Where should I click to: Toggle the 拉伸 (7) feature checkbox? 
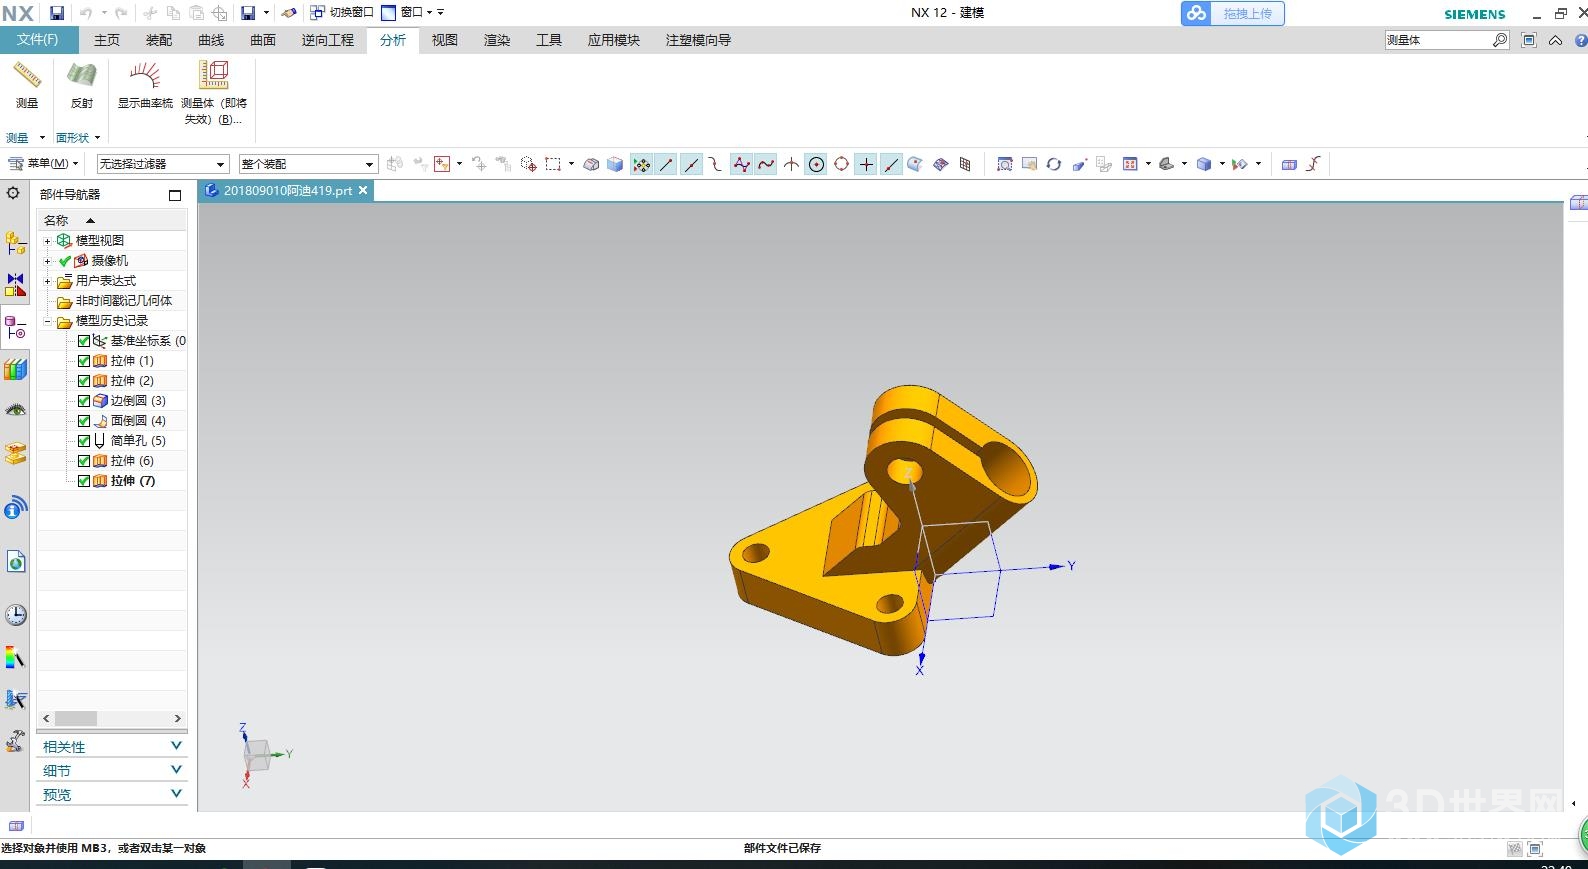(84, 481)
